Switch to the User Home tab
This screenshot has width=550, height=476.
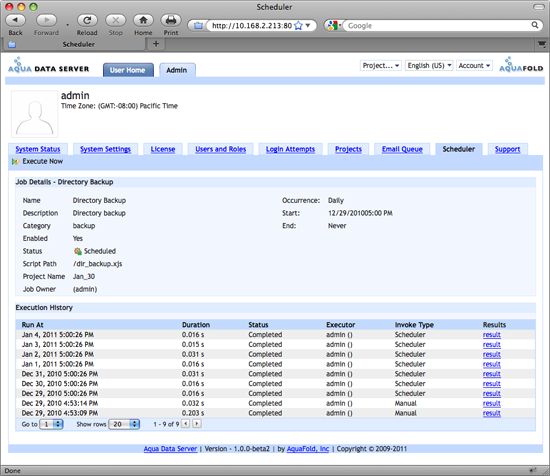pyautogui.click(x=128, y=70)
